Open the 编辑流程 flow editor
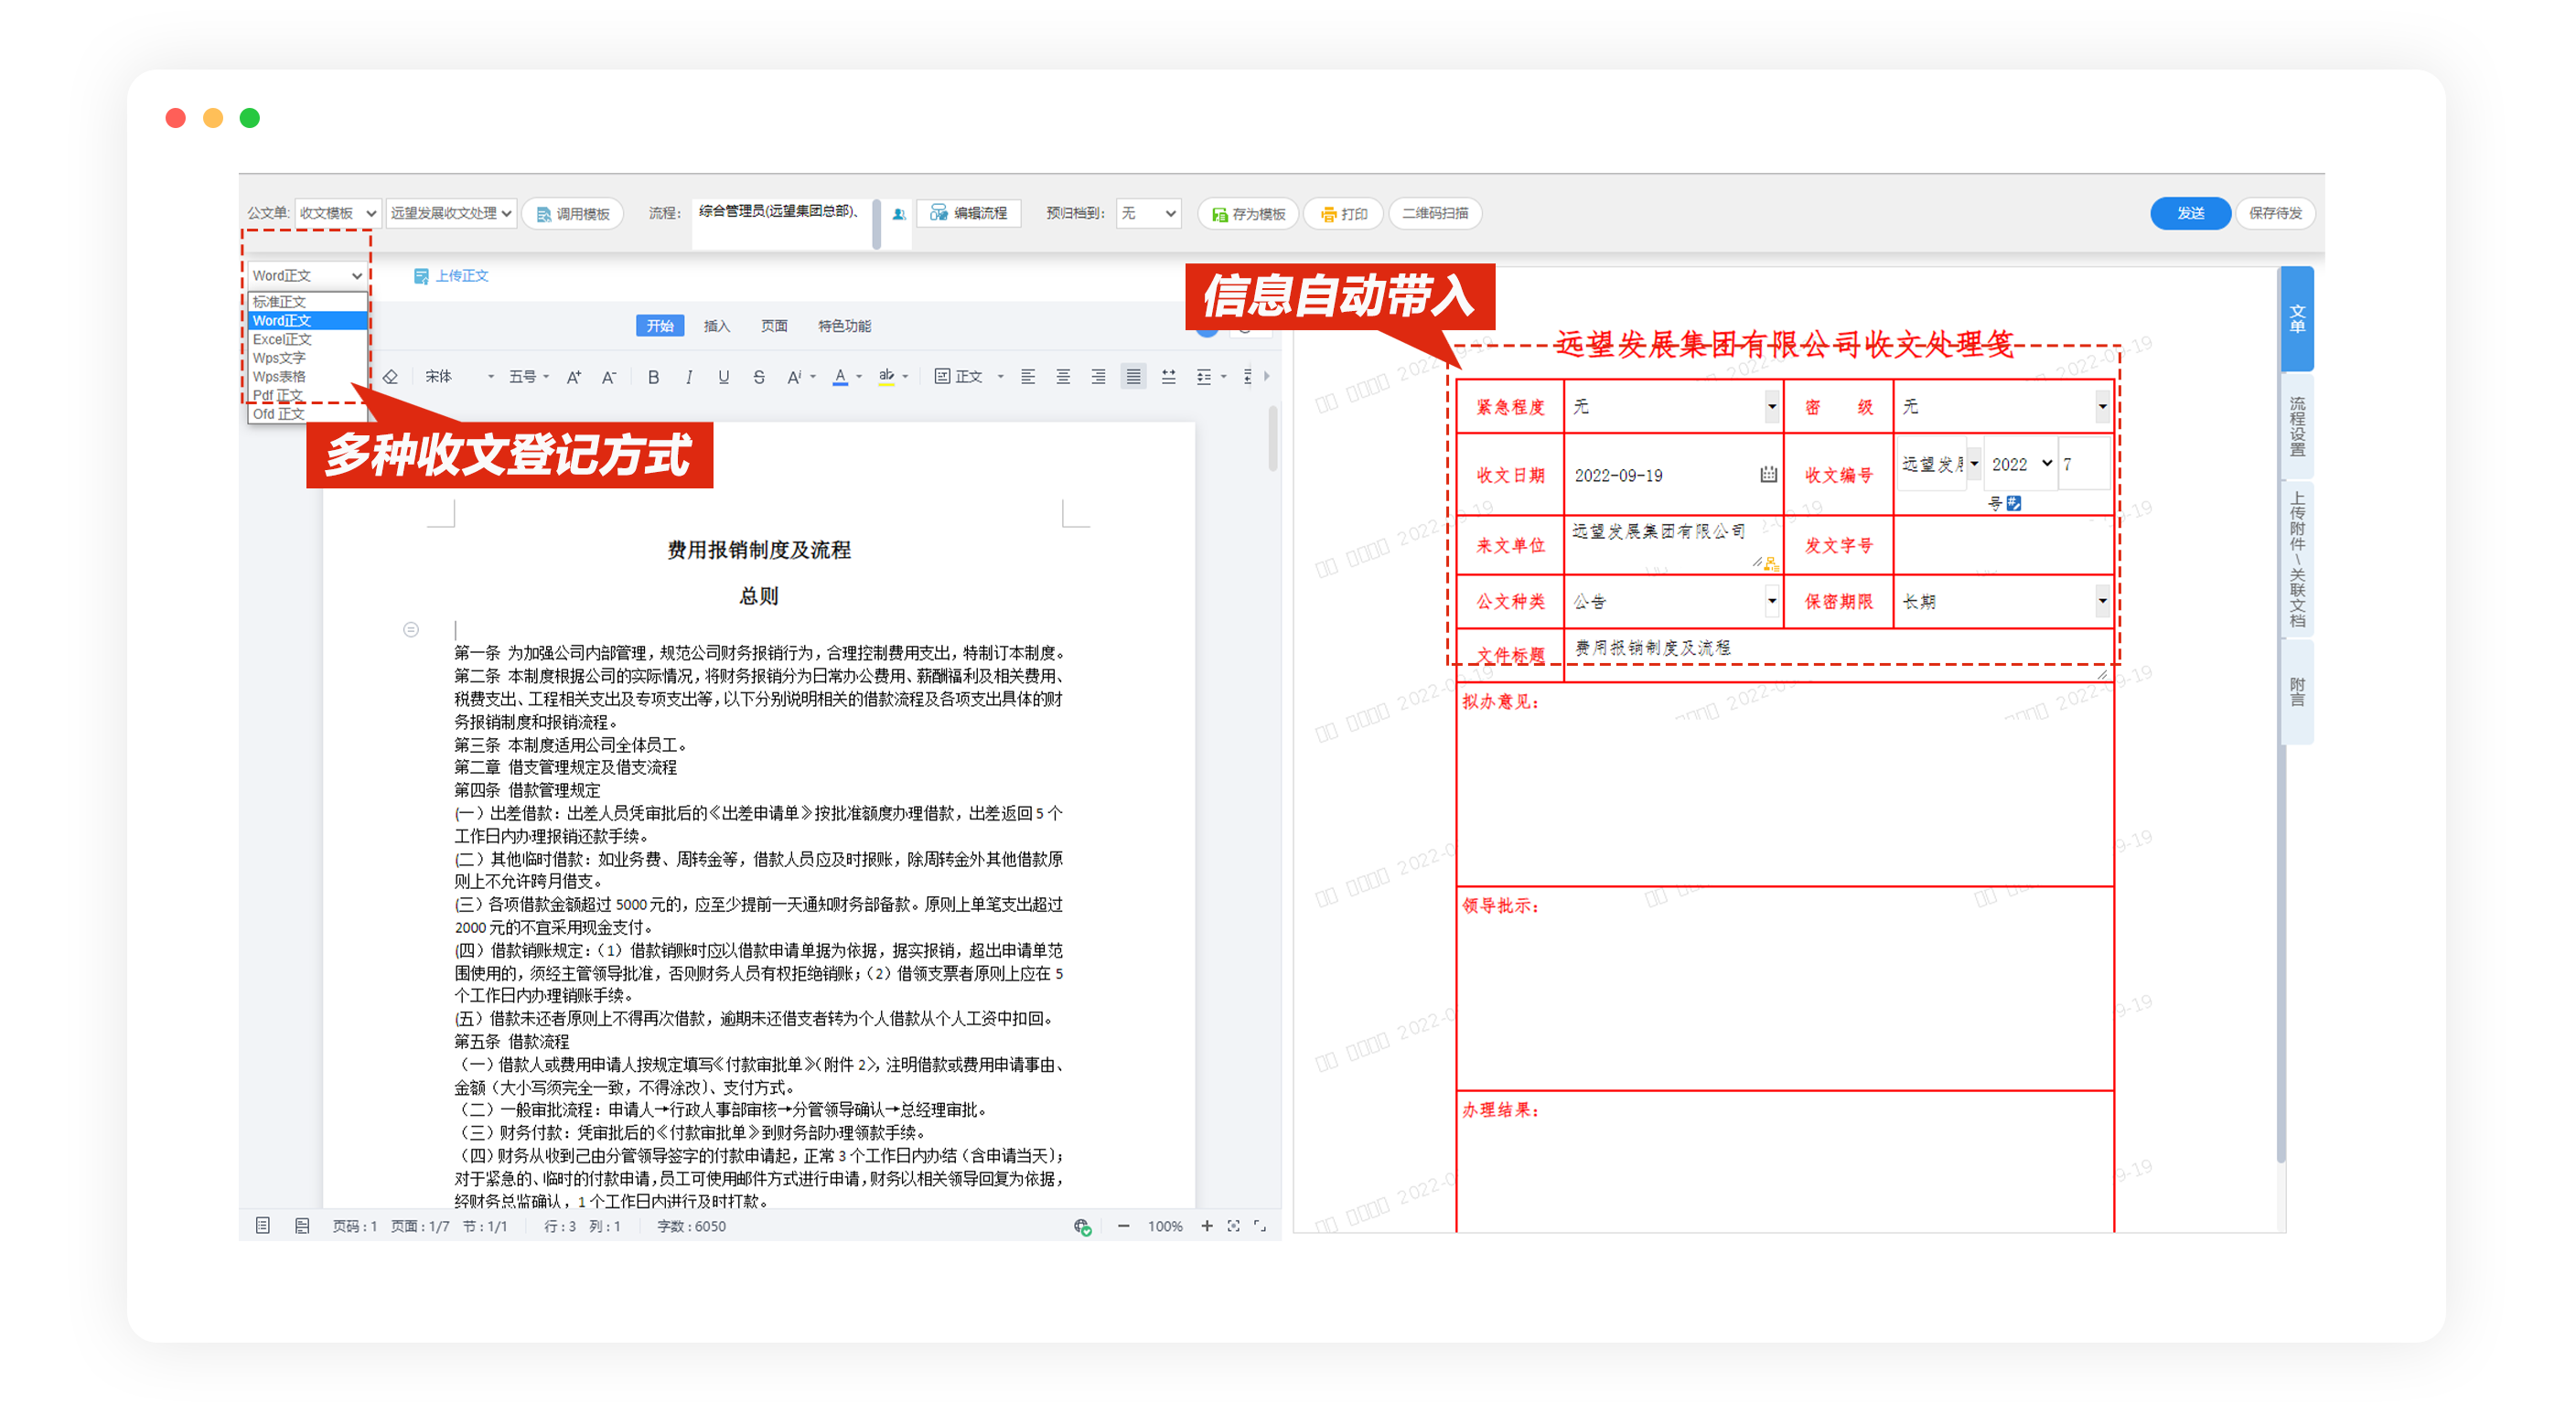The height and width of the screenshot is (1414, 2576). coord(938,213)
